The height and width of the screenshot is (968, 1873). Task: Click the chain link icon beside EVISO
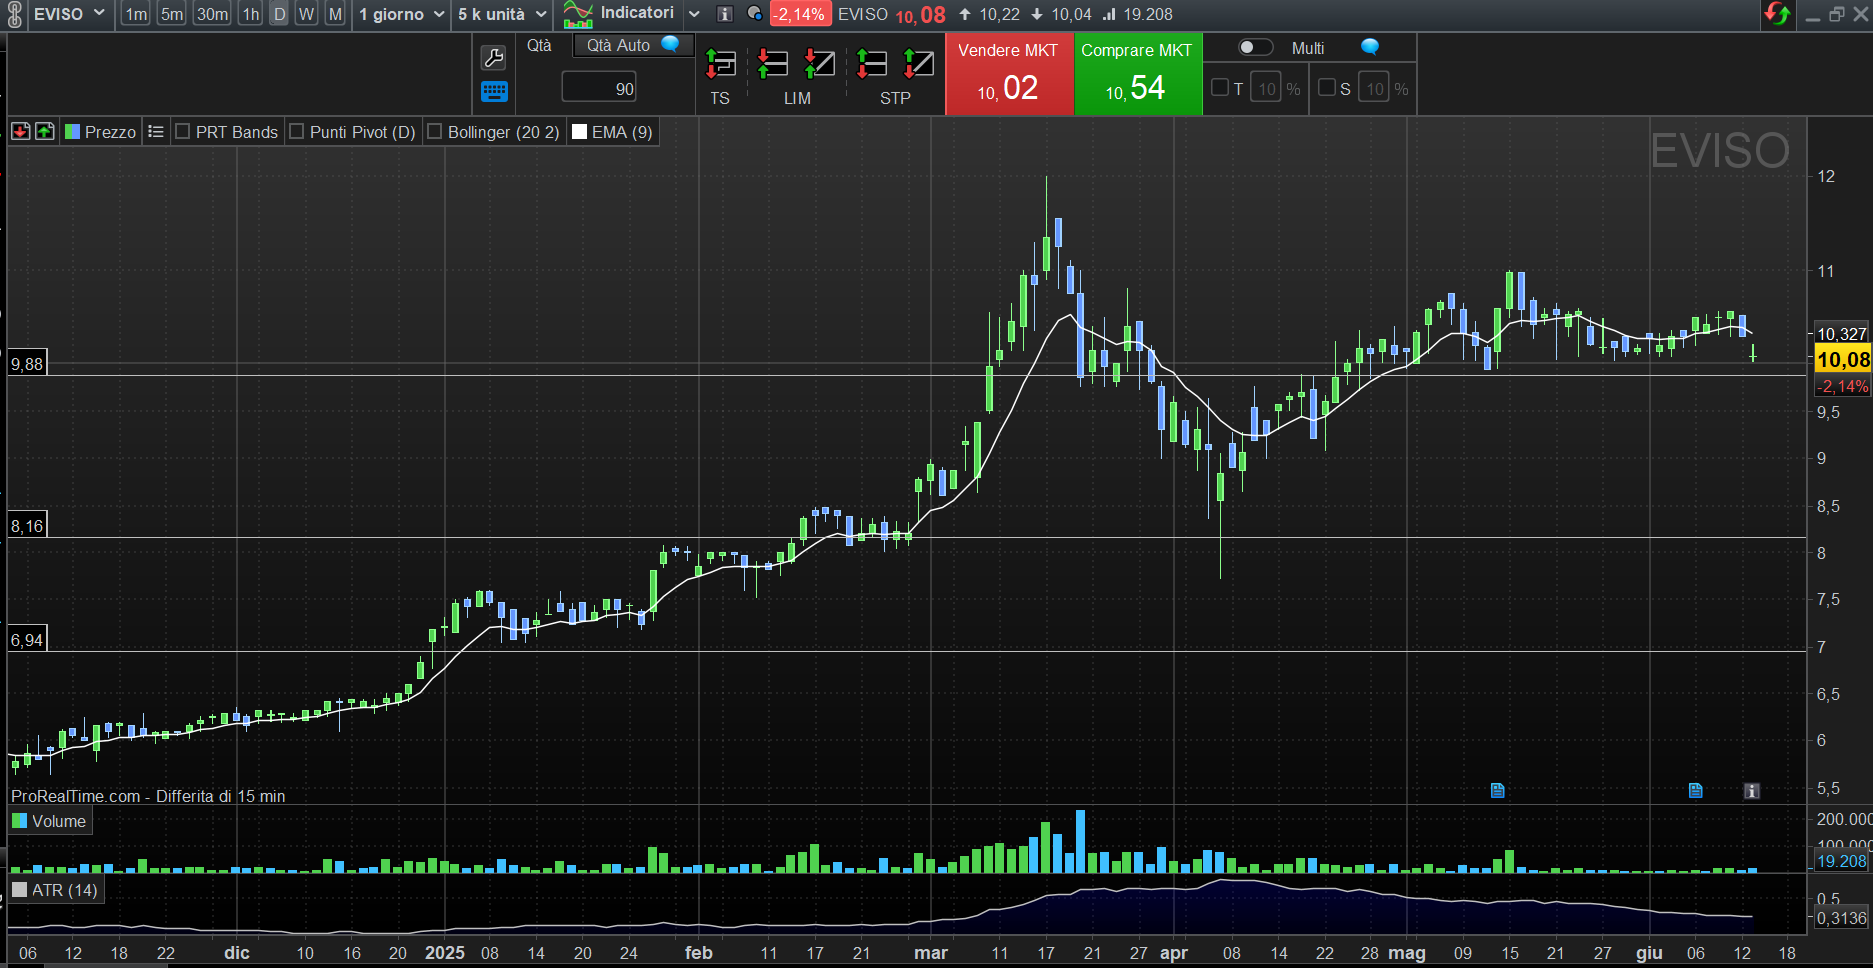click(14, 15)
